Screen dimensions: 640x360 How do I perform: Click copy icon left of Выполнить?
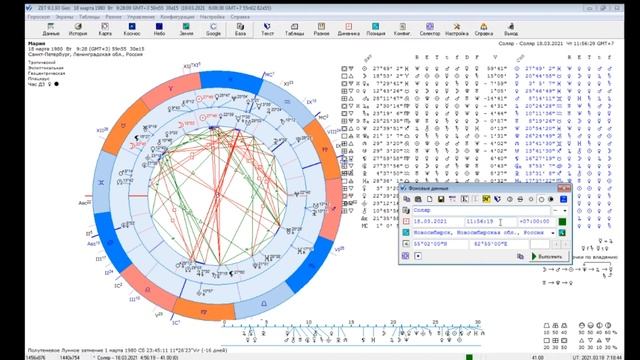[x=520, y=256]
